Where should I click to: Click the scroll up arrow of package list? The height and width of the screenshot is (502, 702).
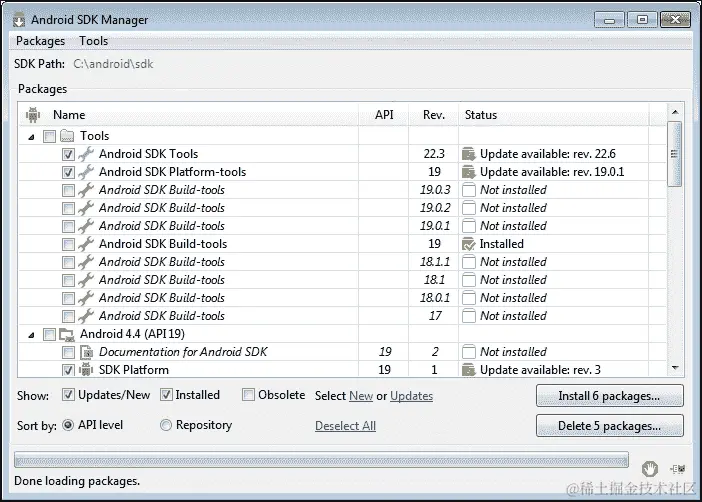click(675, 112)
